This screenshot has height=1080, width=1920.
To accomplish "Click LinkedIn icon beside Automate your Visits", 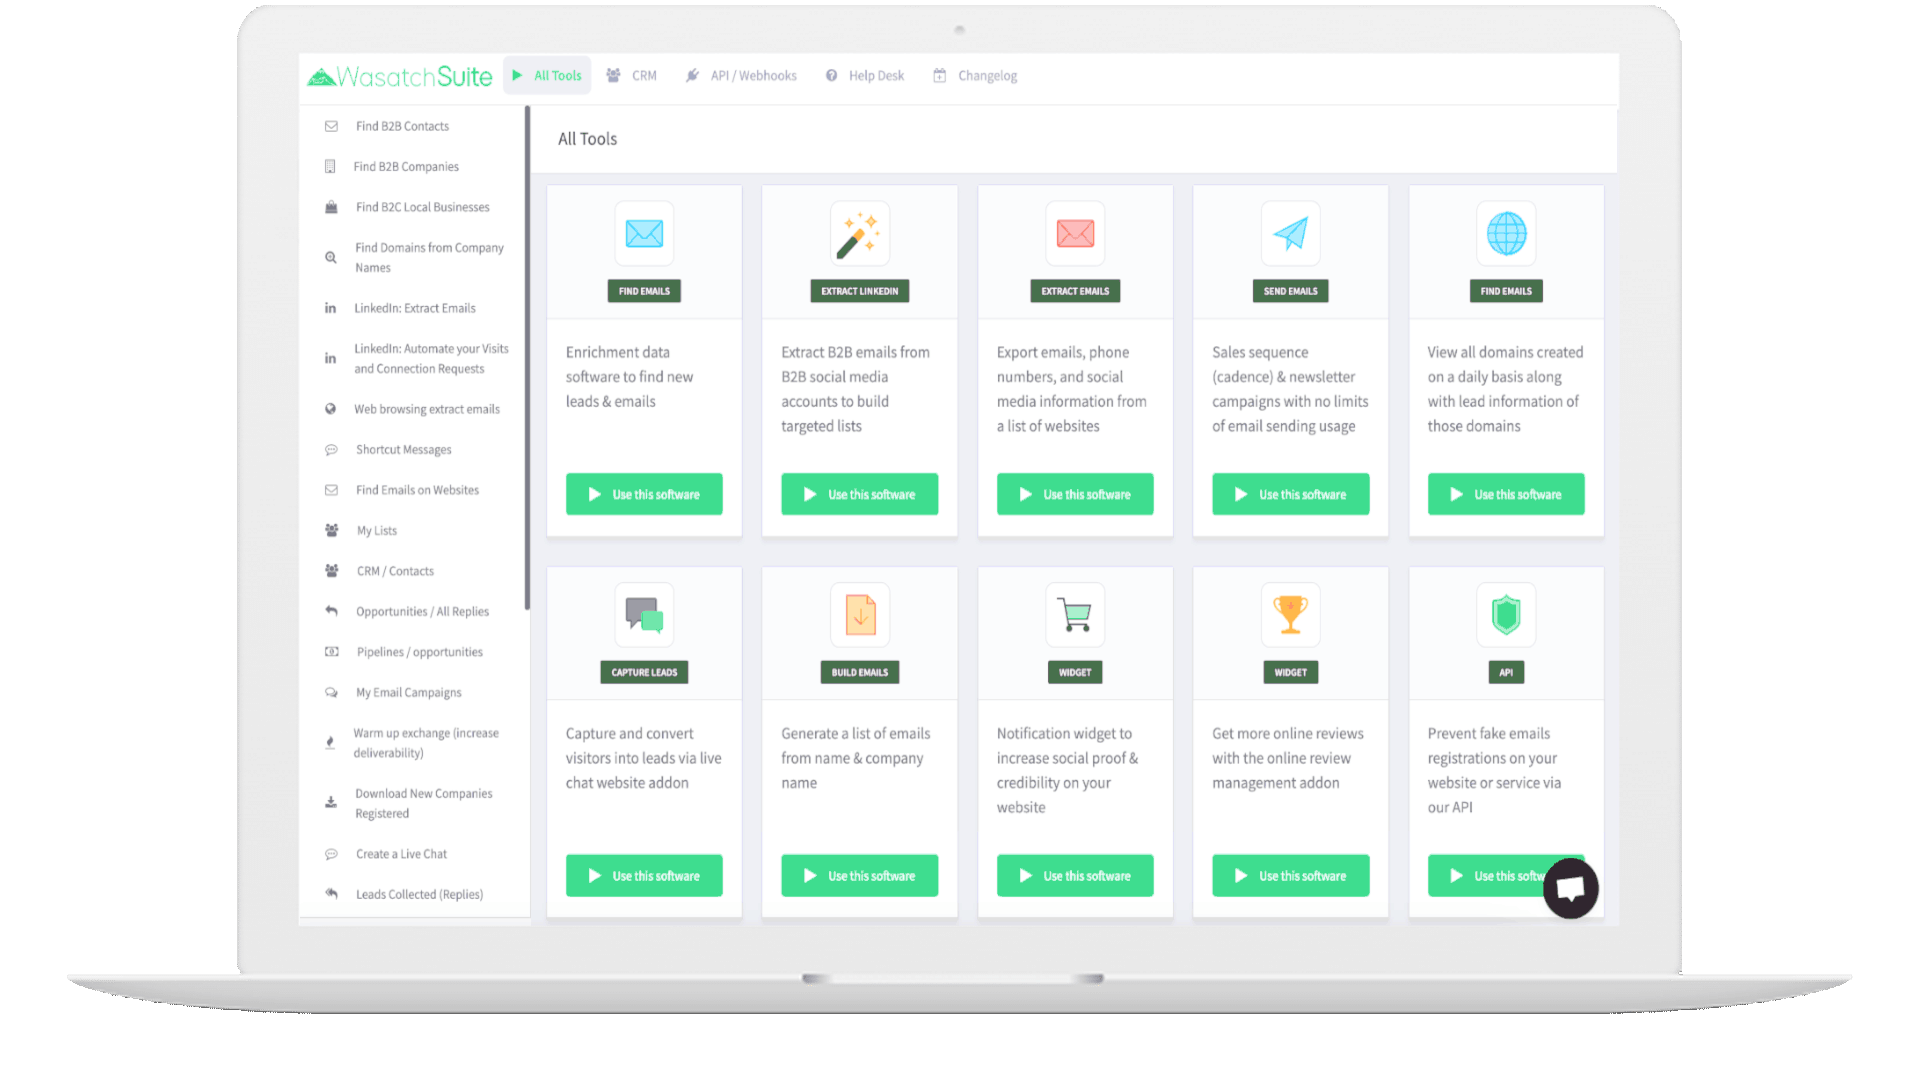I will pos(330,358).
